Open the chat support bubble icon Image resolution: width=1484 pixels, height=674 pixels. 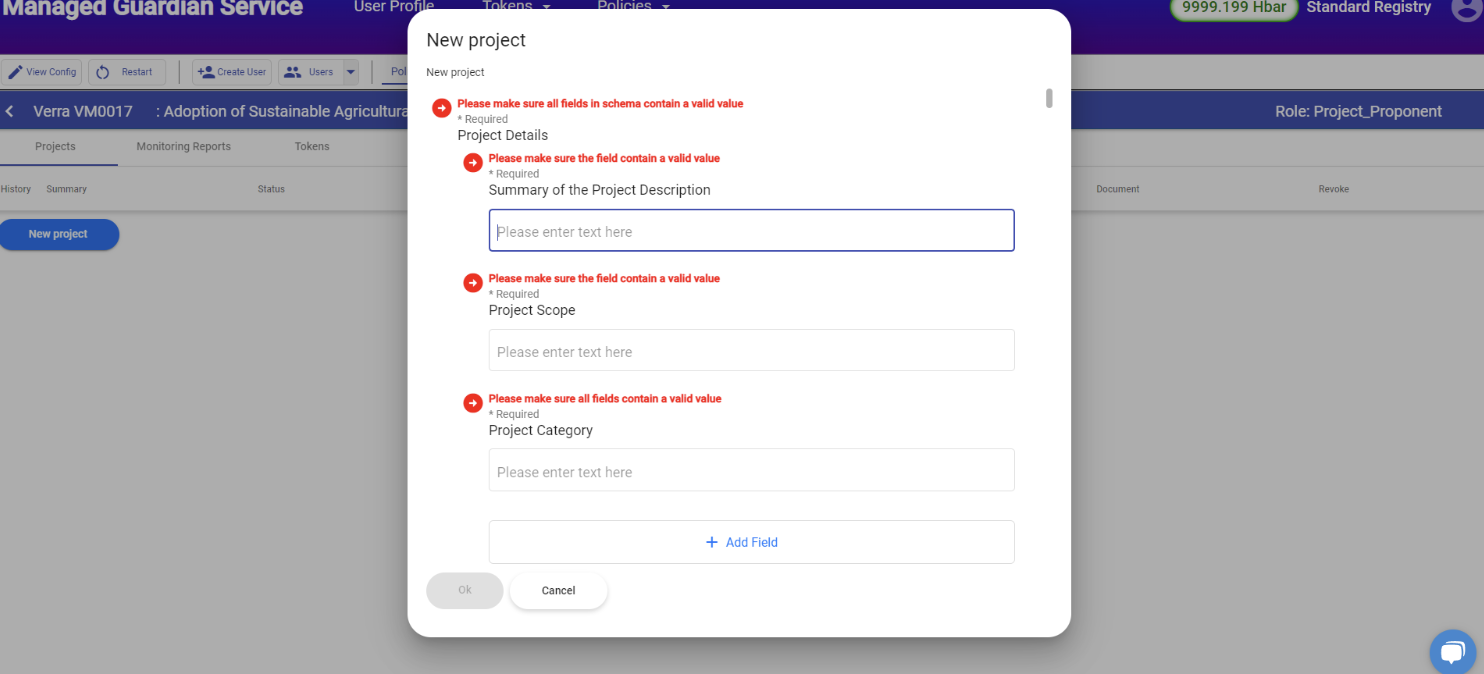point(1453,652)
